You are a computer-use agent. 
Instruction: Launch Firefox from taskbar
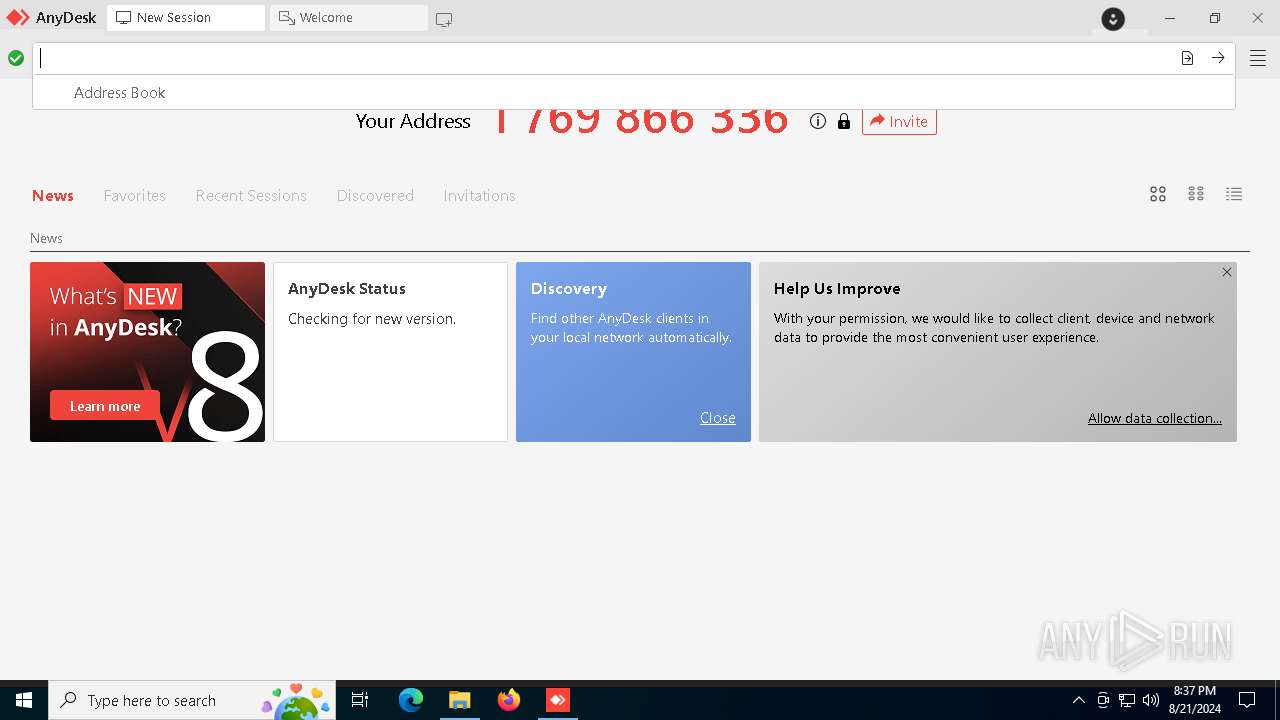(509, 700)
